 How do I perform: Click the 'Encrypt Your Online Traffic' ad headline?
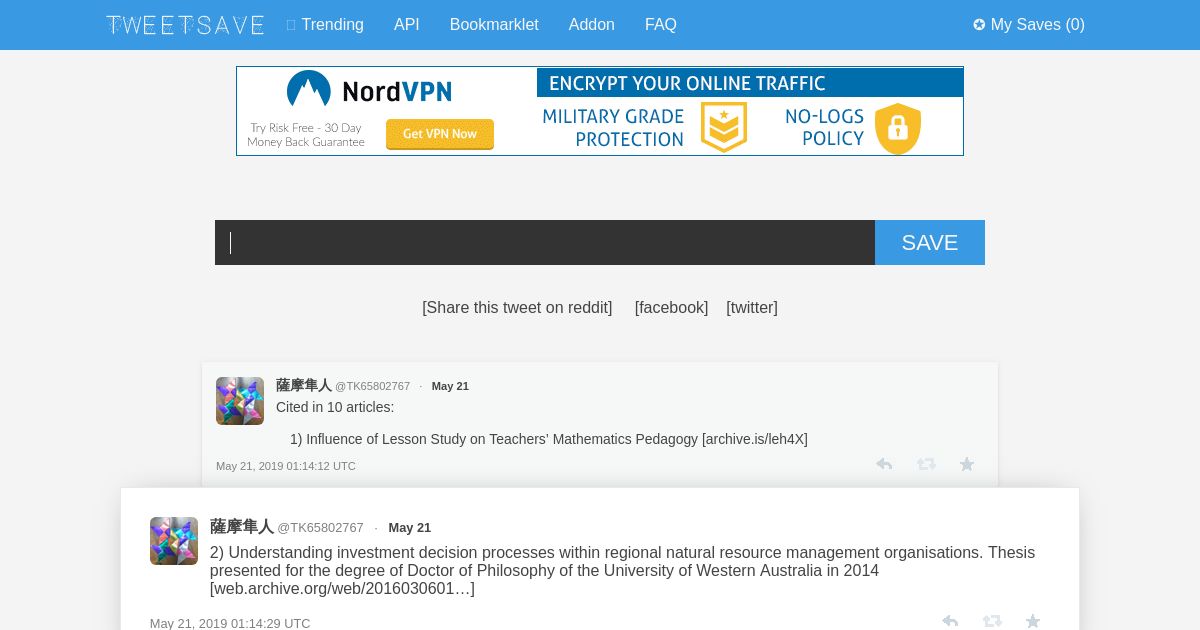(x=687, y=83)
